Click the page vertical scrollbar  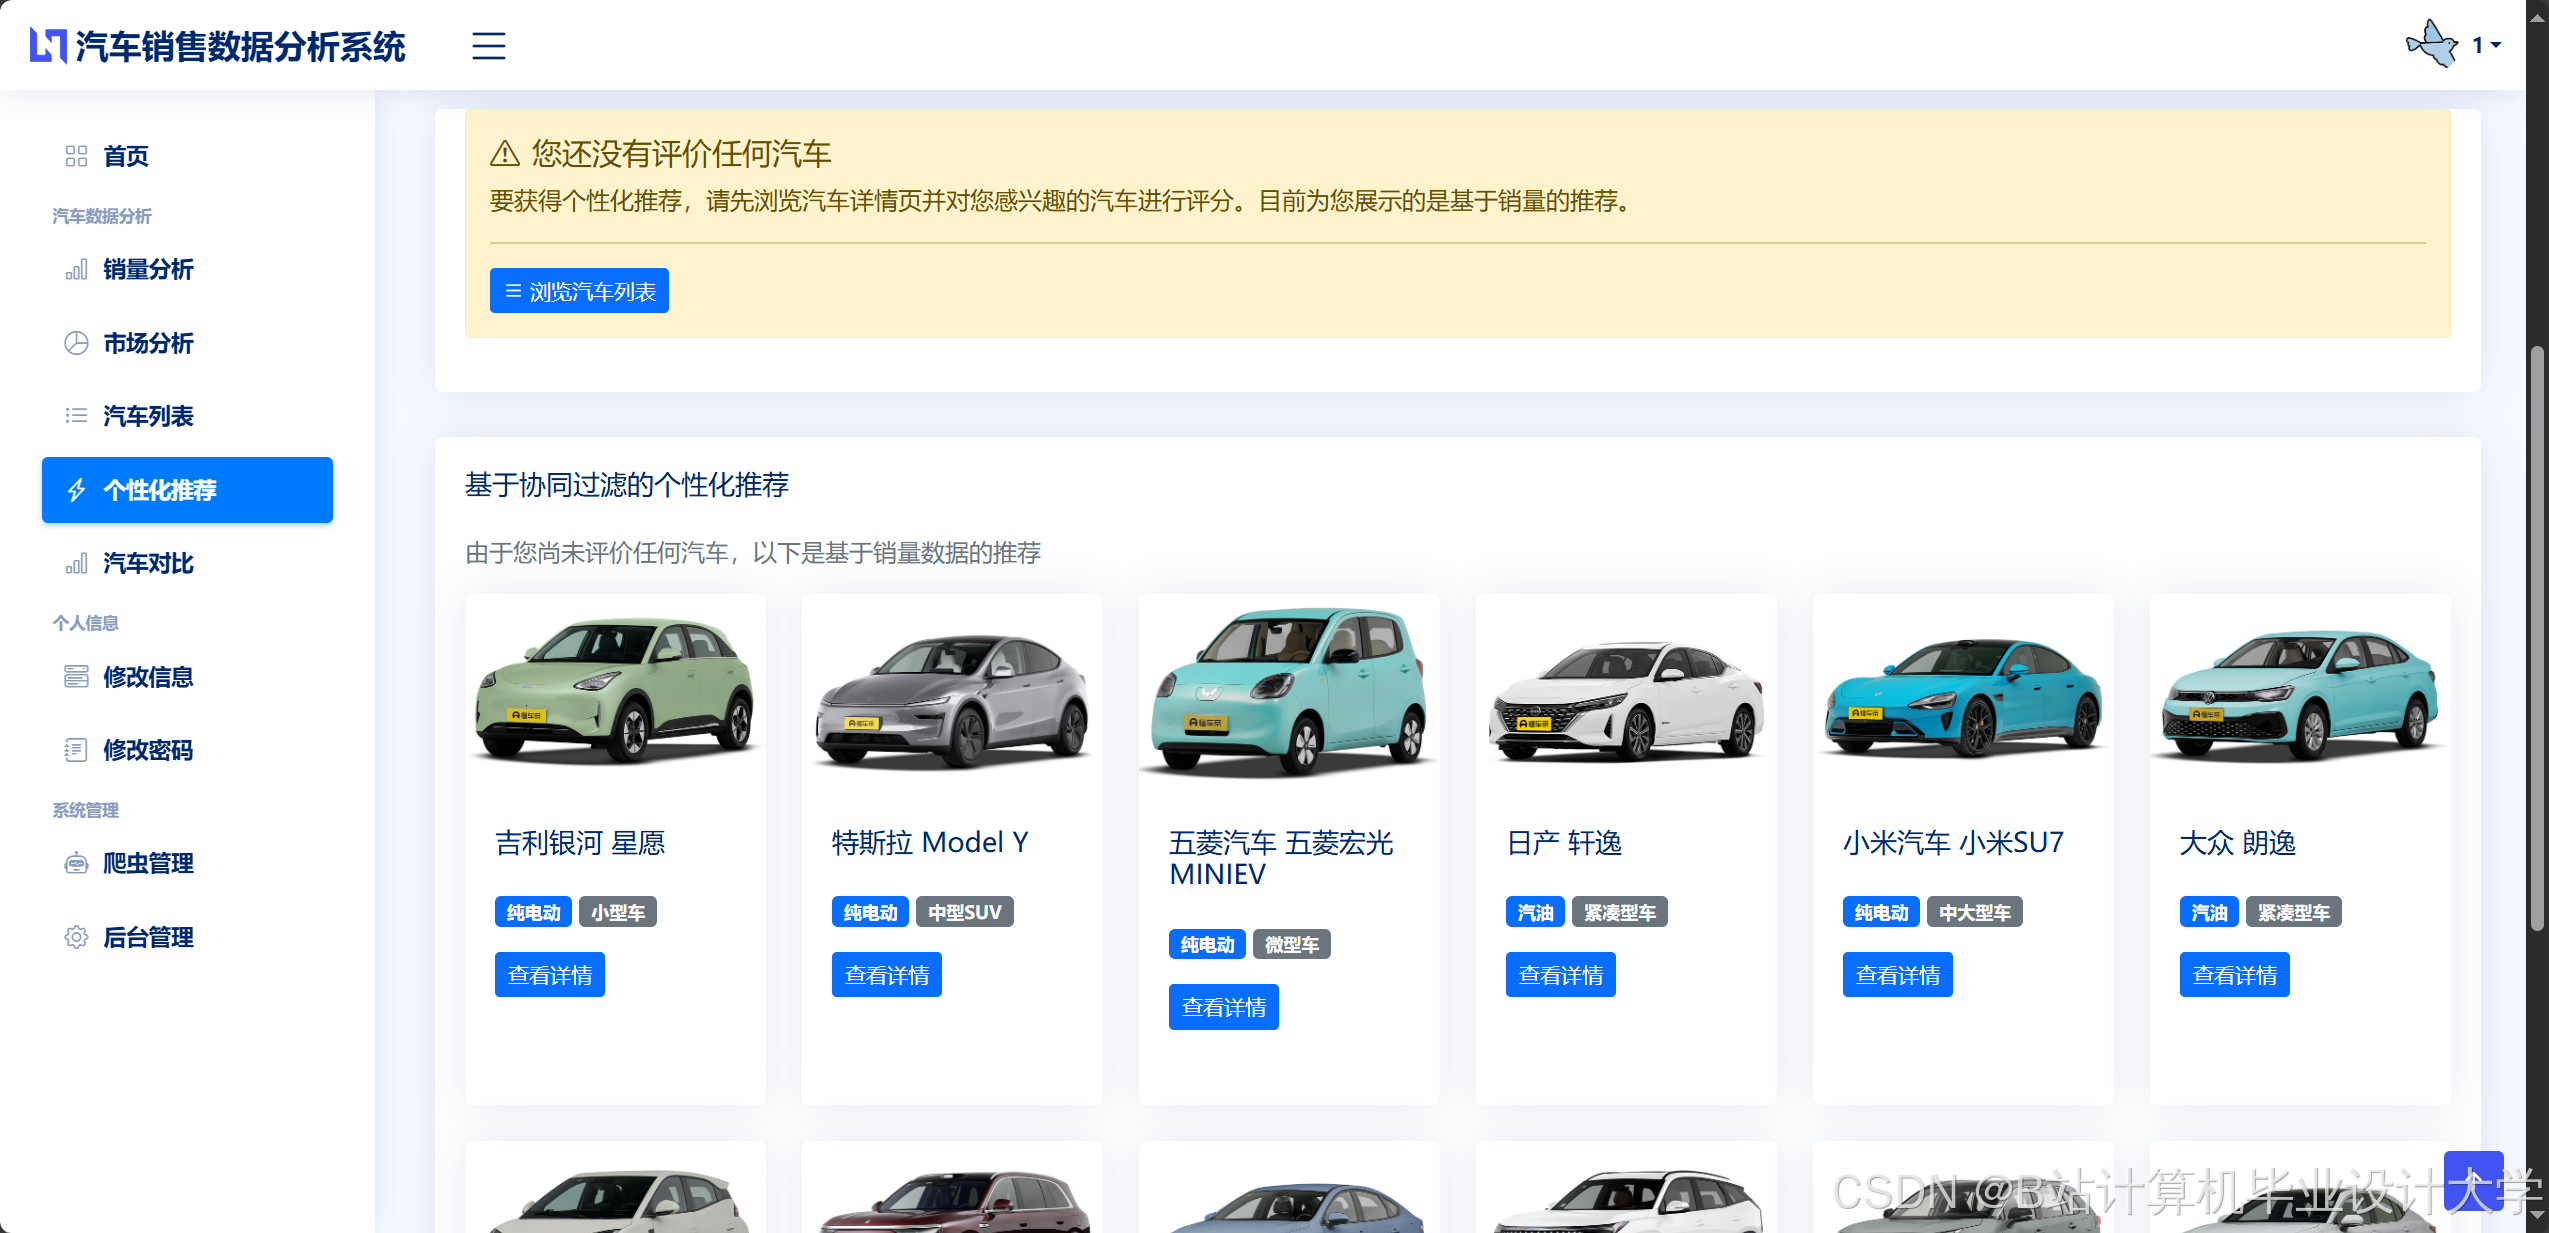(x=2536, y=640)
